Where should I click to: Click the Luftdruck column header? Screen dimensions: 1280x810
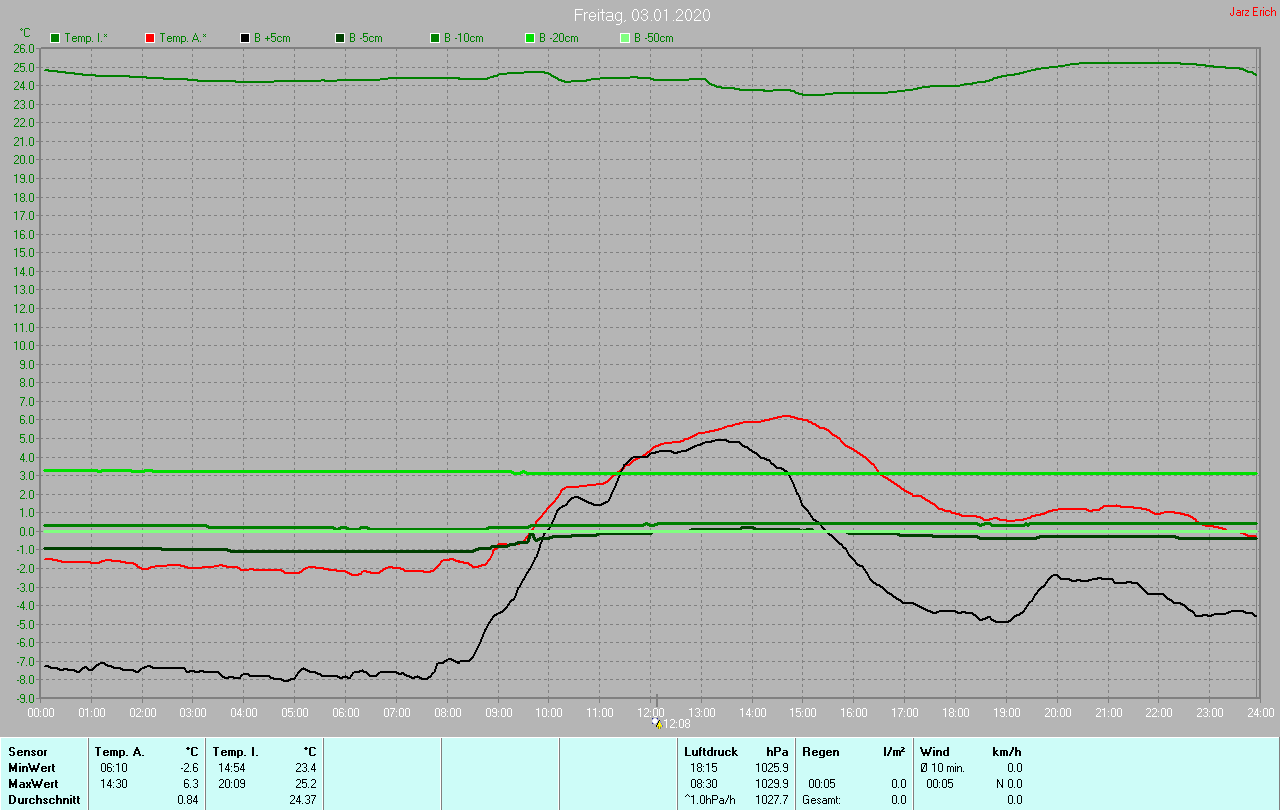pos(711,752)
